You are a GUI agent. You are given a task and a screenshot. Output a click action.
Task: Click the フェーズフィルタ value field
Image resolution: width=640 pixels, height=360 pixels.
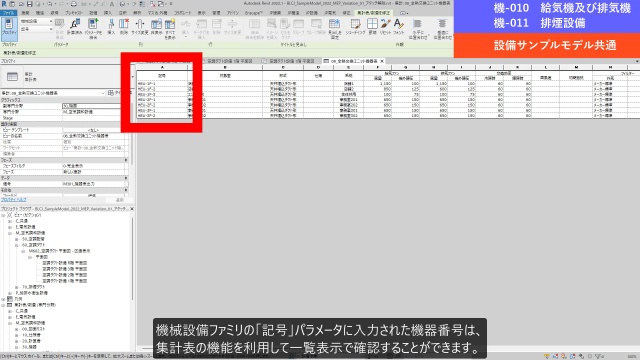(x=93, y=166)
